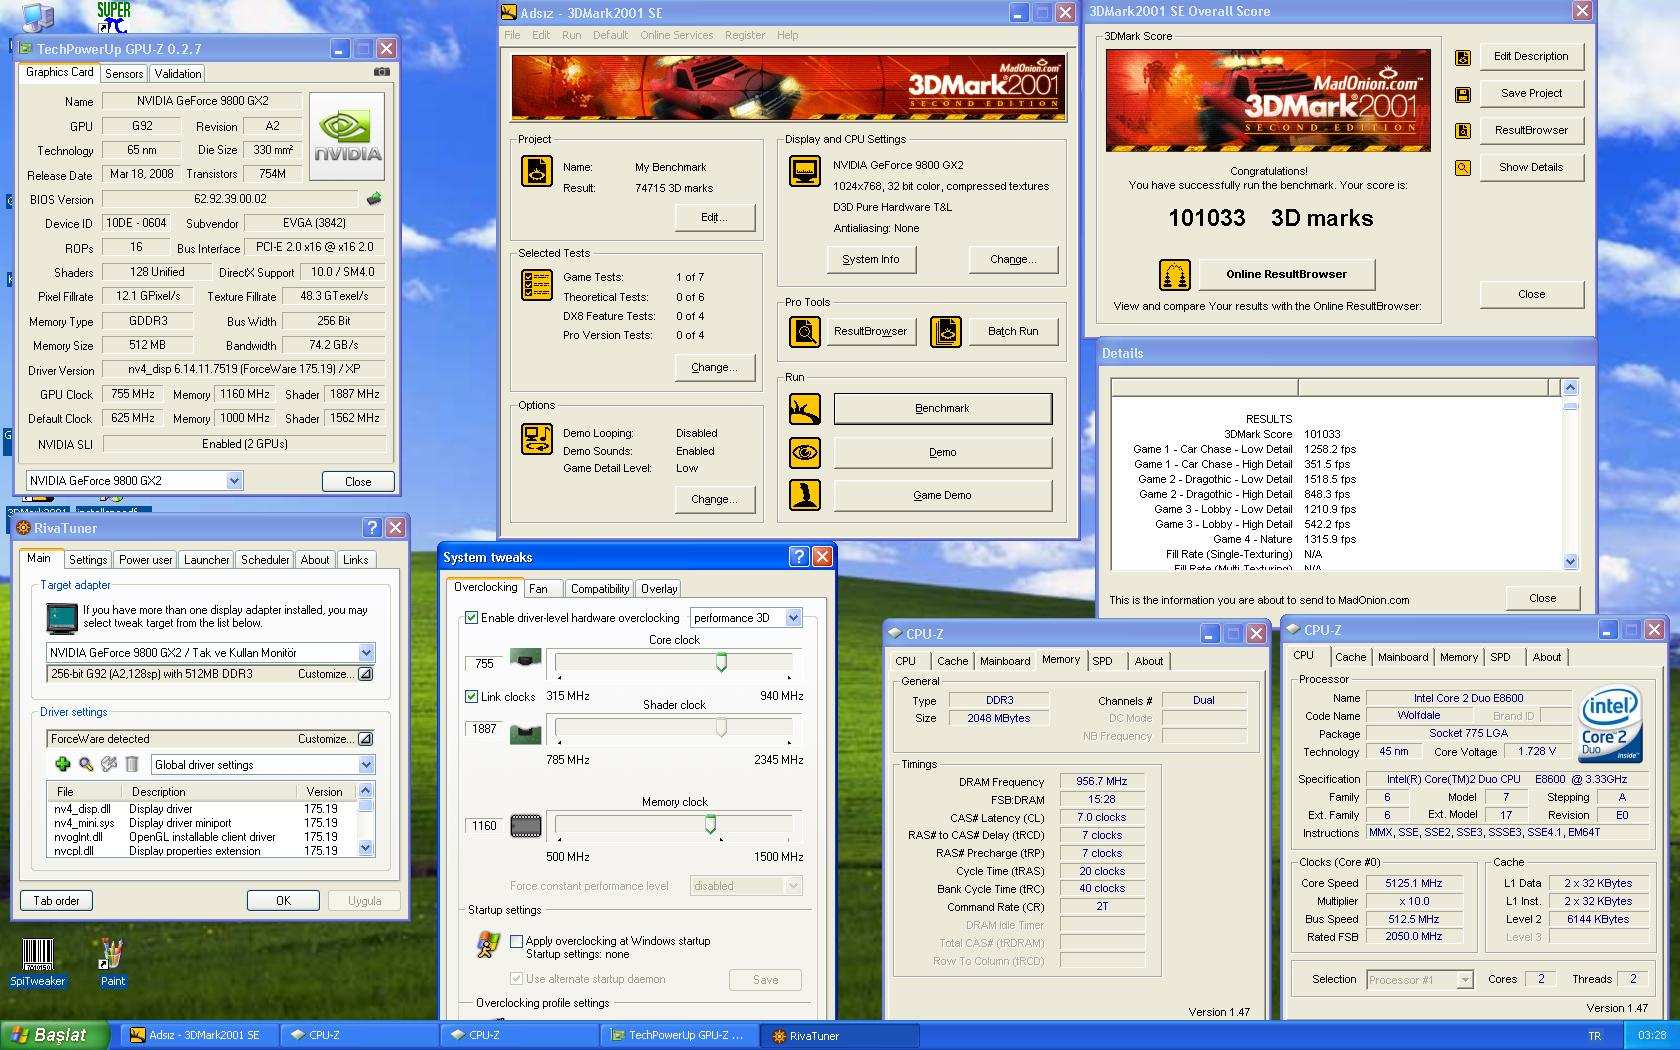The width and height of the screenshot is (1680, 1050).
Task: Click the memory clock value field 1160
Action: click(x=484, y=825)
